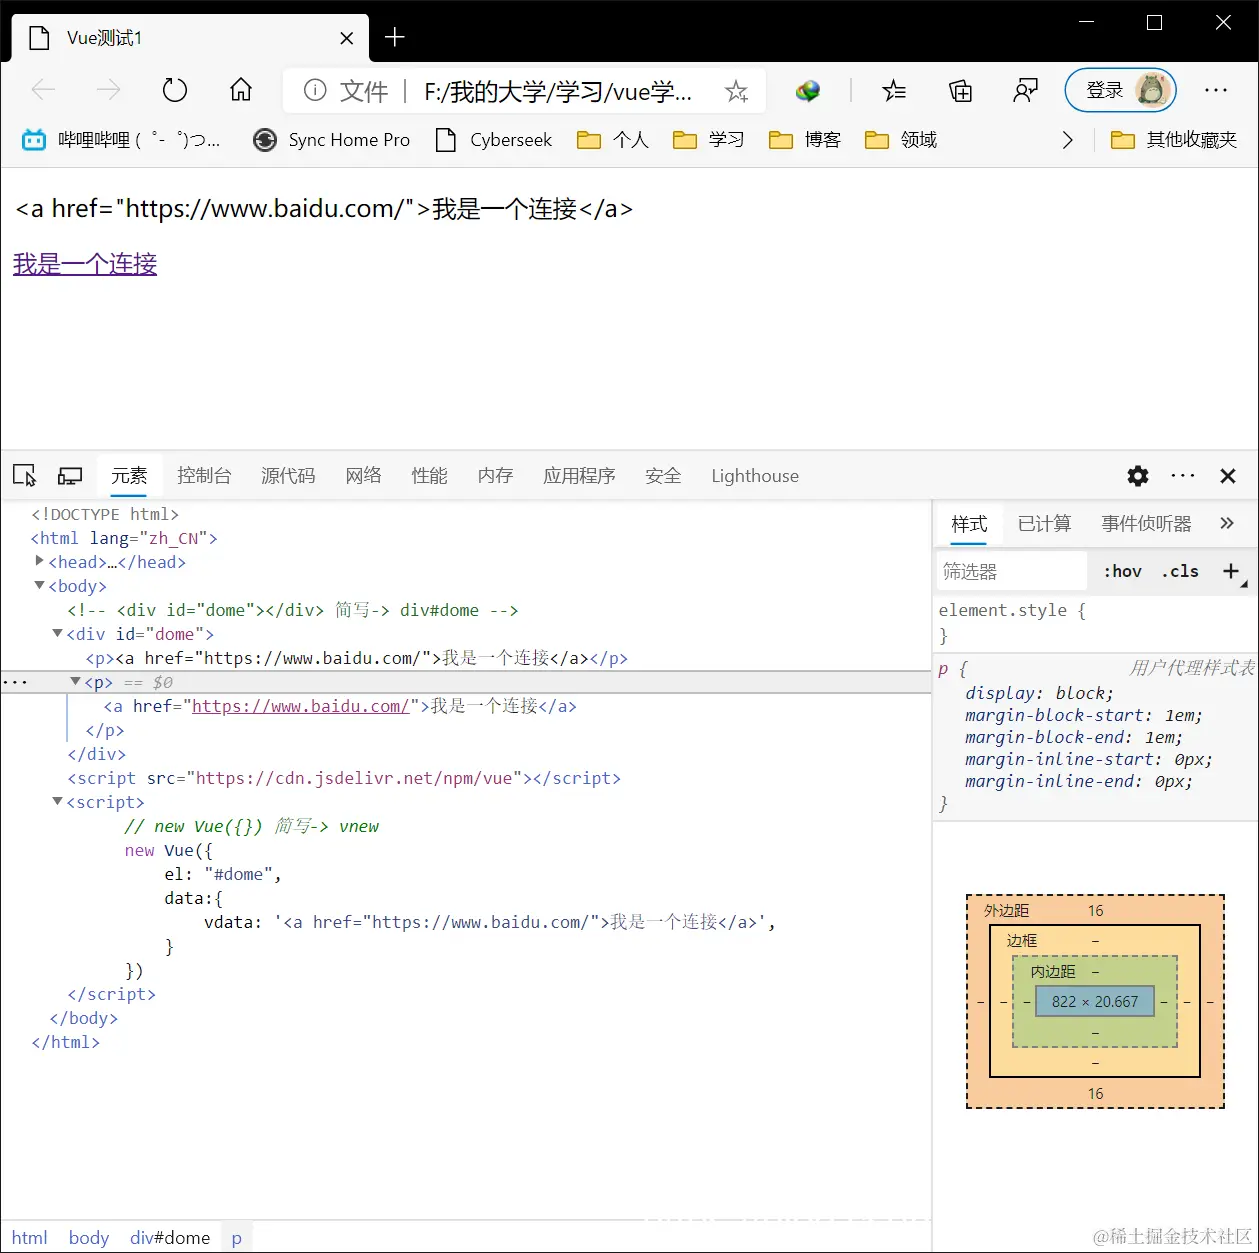Show more styles pane tabs chevron

click(x=1227, y=523)
